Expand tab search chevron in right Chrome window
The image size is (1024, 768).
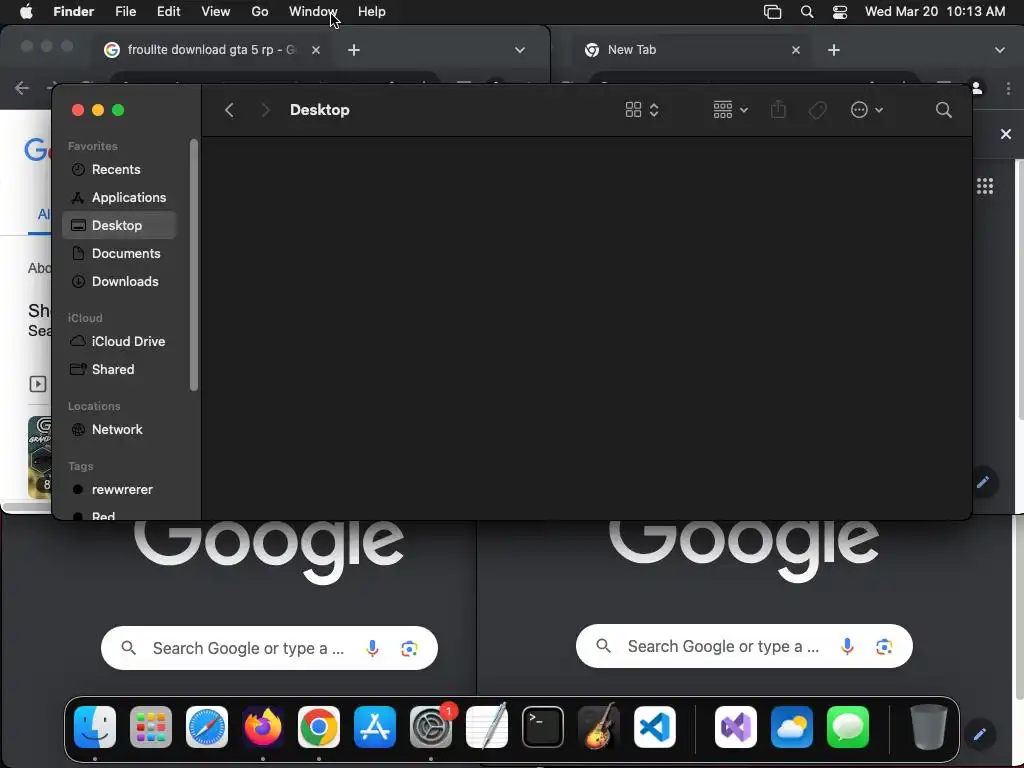point(1000,50)
